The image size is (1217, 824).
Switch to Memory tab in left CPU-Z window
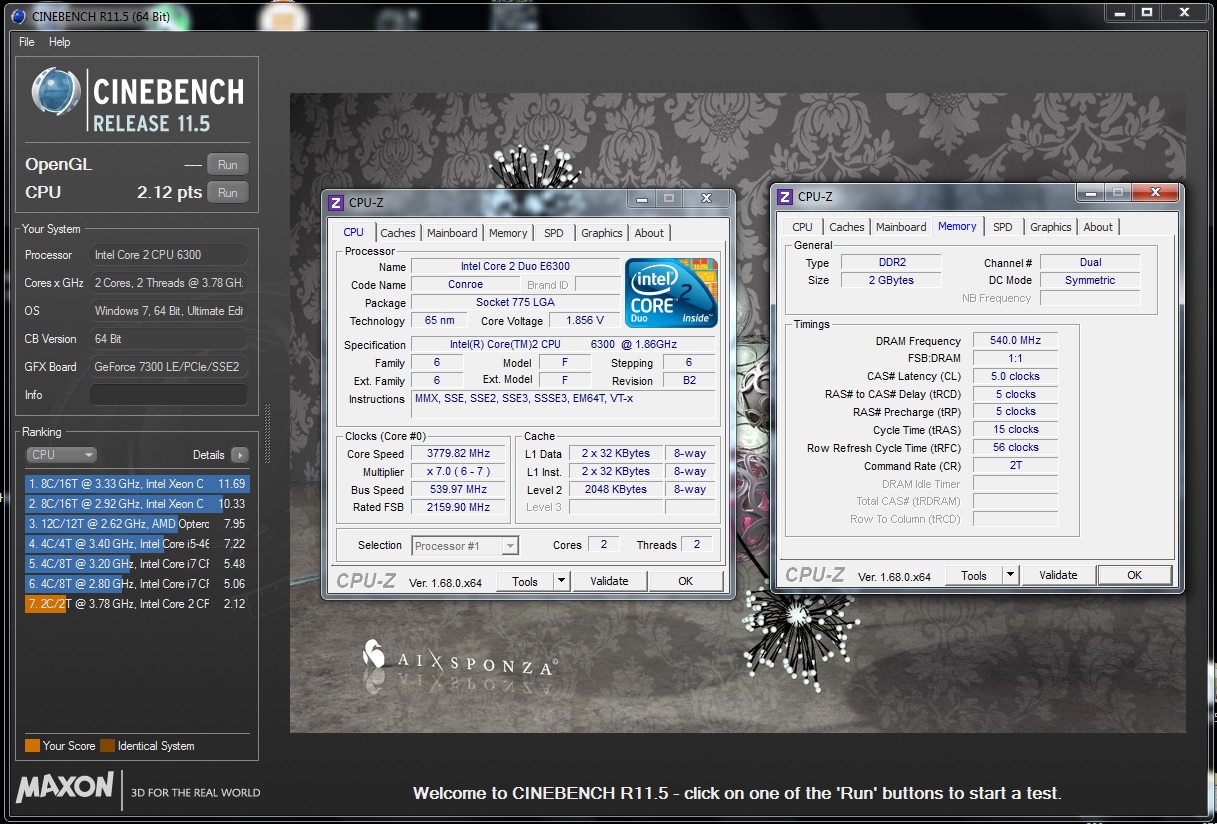[508, 233]
